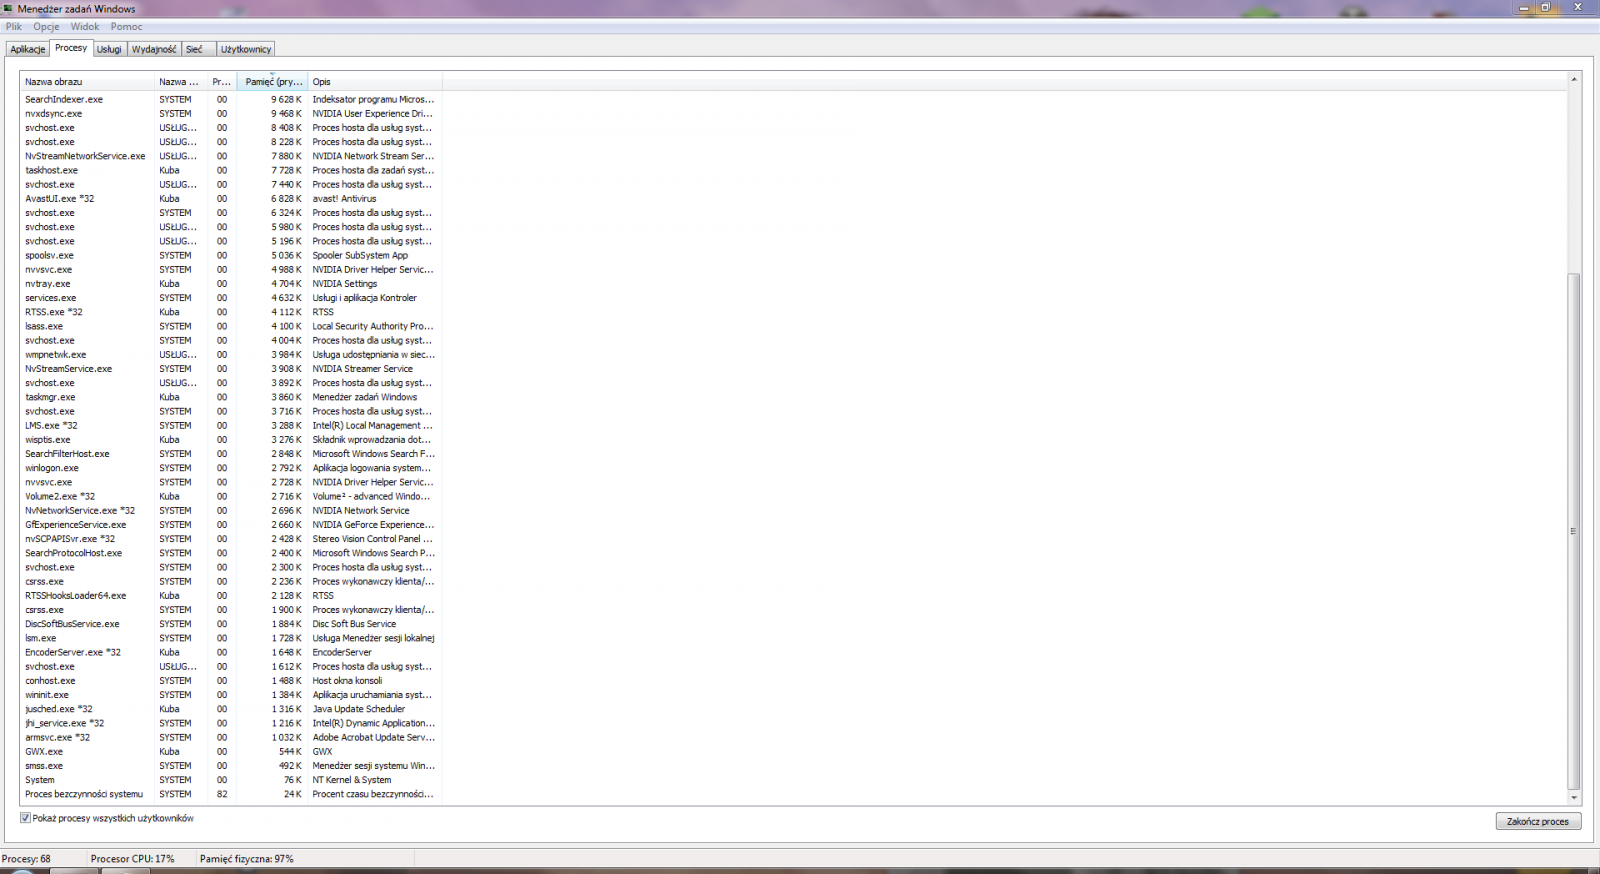The width and height of the screenshot is (1600, 874).
Task: Select Volume2.exe *32 process
Action: click(x=230, y=496)
